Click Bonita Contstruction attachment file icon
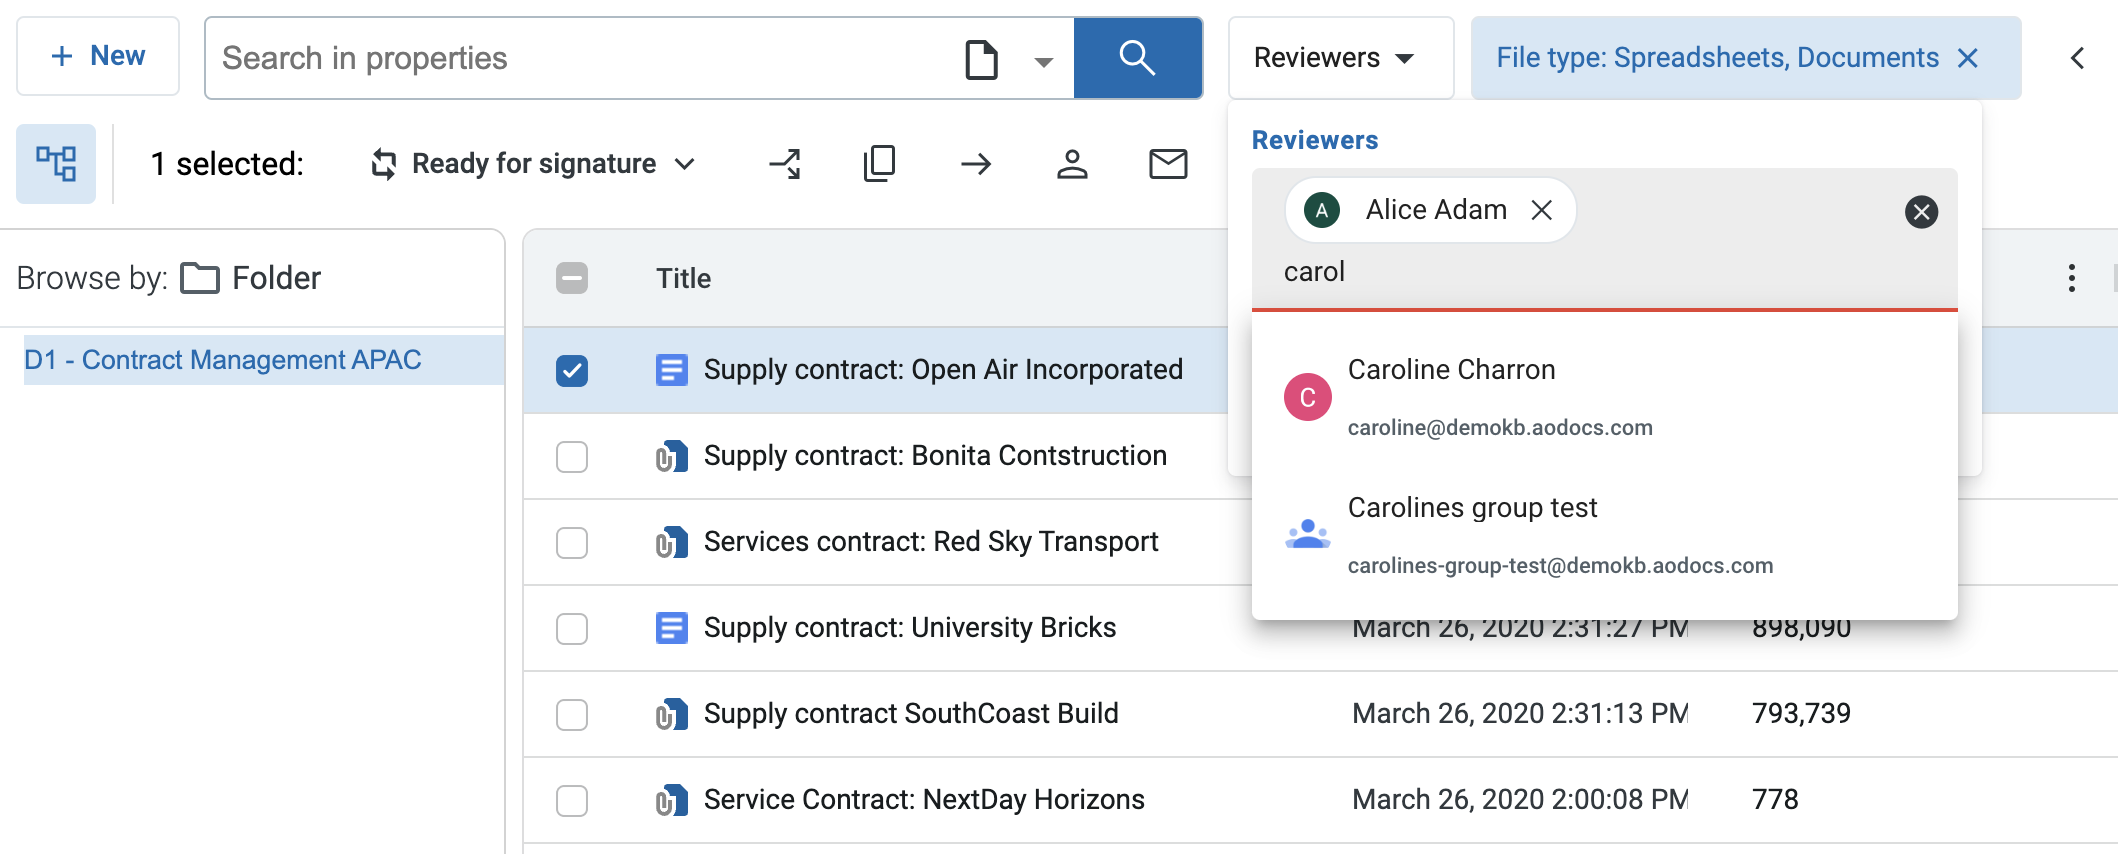Viewport: 2118px width, 854px height. click(671, 457)
